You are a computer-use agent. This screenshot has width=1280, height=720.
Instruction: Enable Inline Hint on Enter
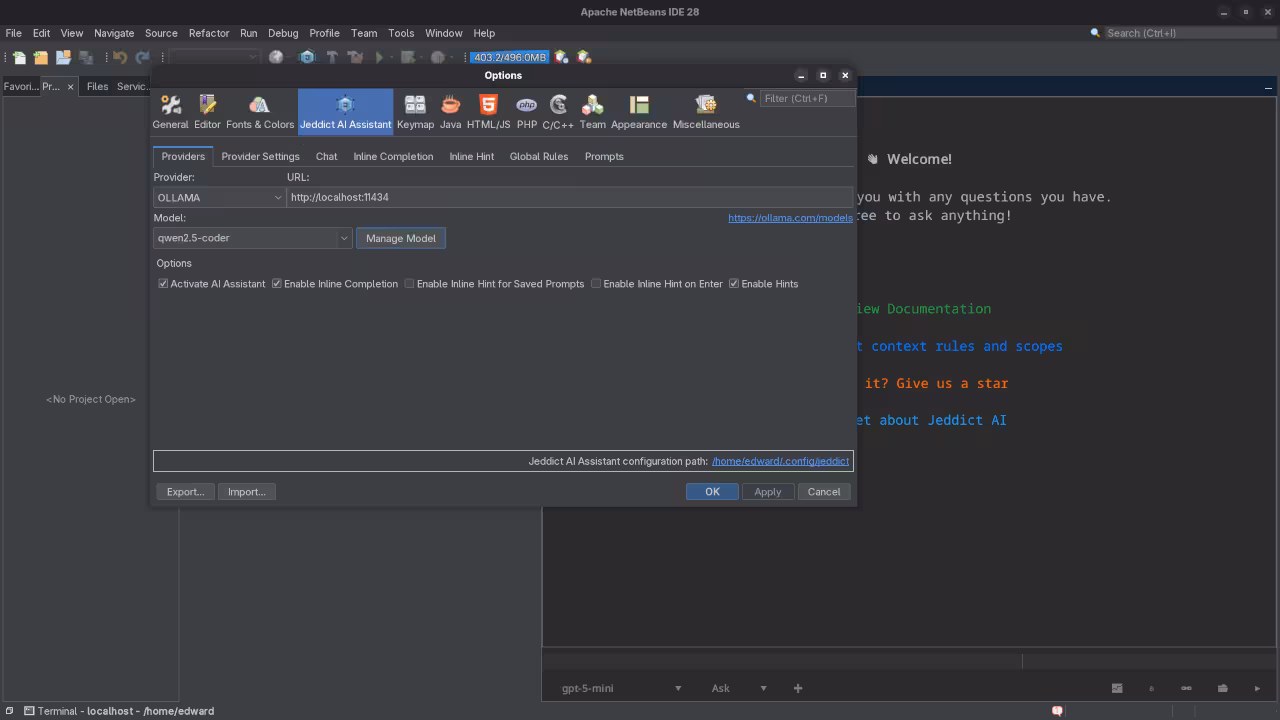tap(596, 283)
